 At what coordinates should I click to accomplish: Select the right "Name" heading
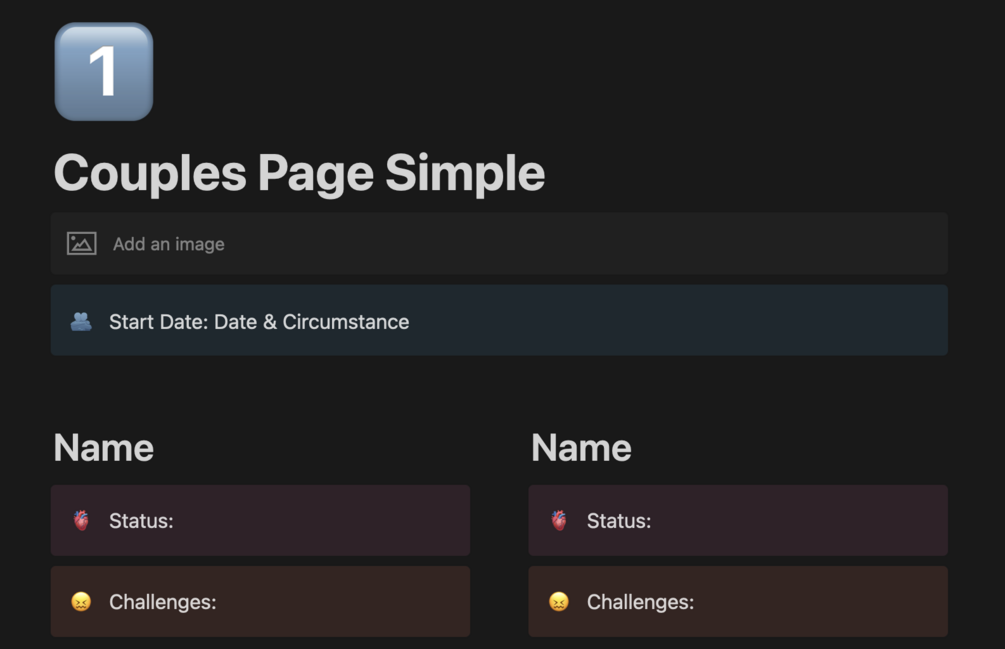[x=581, y=448]
